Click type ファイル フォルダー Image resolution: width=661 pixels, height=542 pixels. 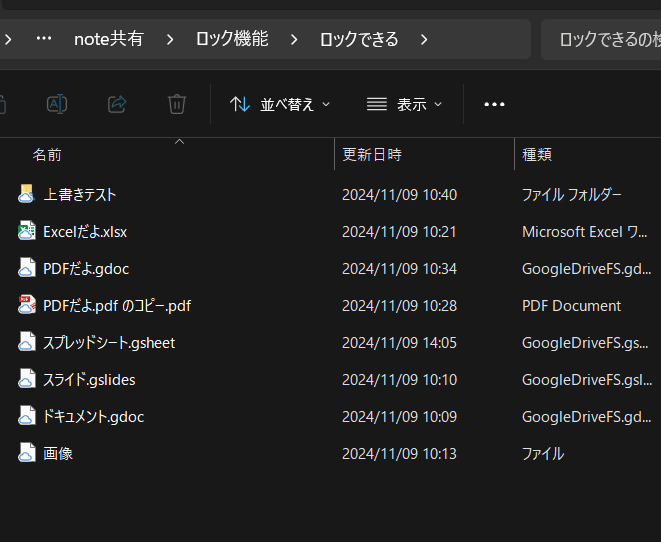click(572, 195)
